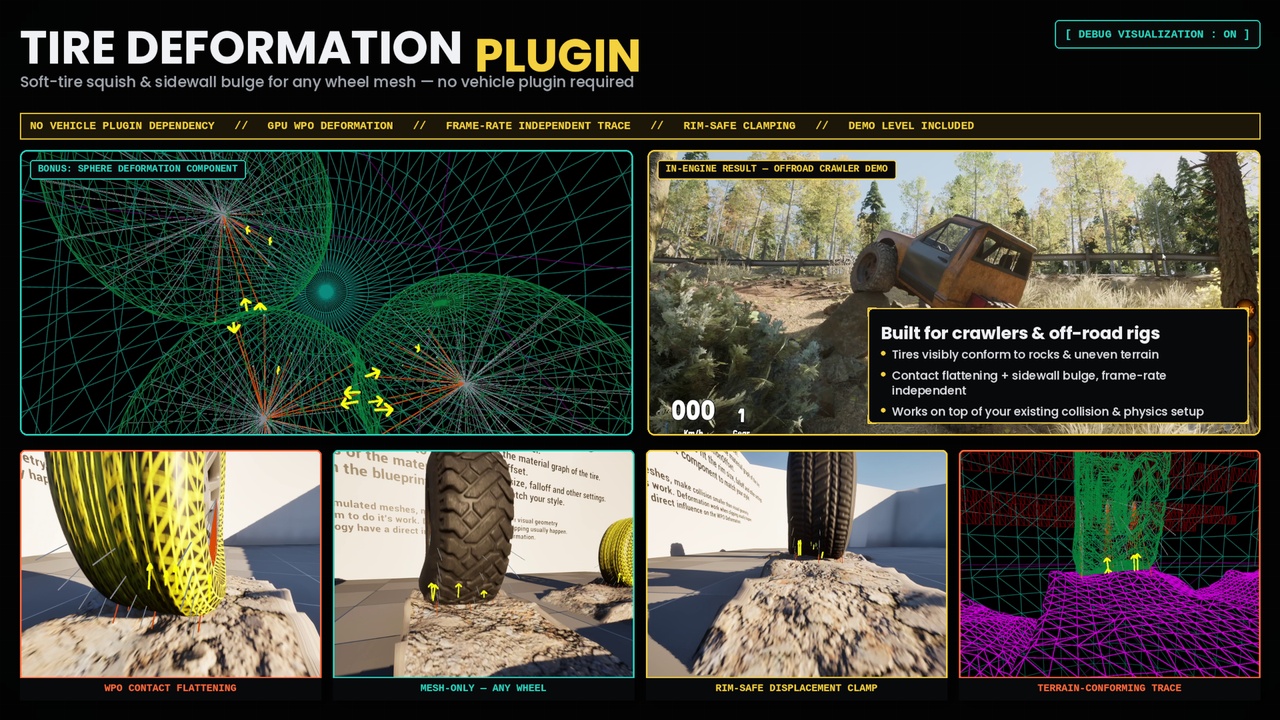The width and height of the screenshot is (1280, 720).
Task: Open the mesh-only any wheel thumbnail
Action: (484, 564)
